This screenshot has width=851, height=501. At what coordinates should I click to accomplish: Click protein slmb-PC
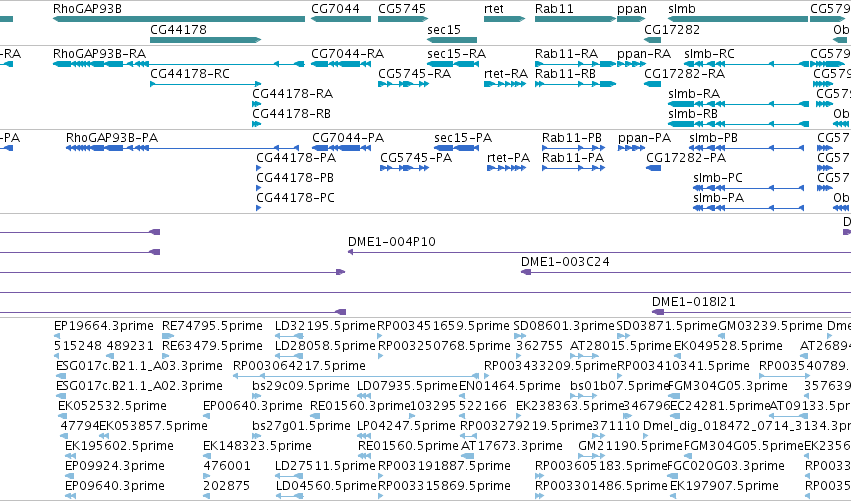point(717,177)
